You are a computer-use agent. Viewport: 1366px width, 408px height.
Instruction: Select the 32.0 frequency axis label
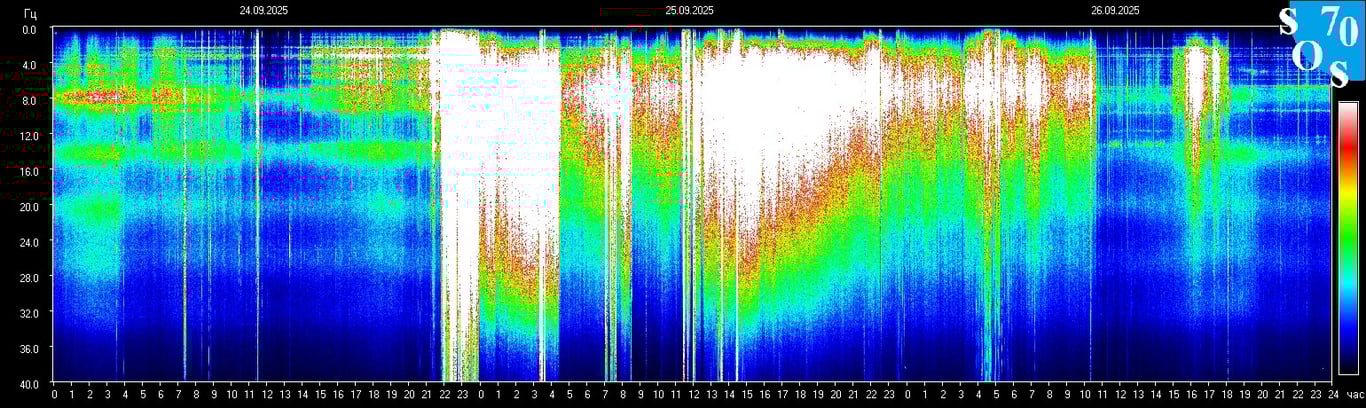click(30, 312)
